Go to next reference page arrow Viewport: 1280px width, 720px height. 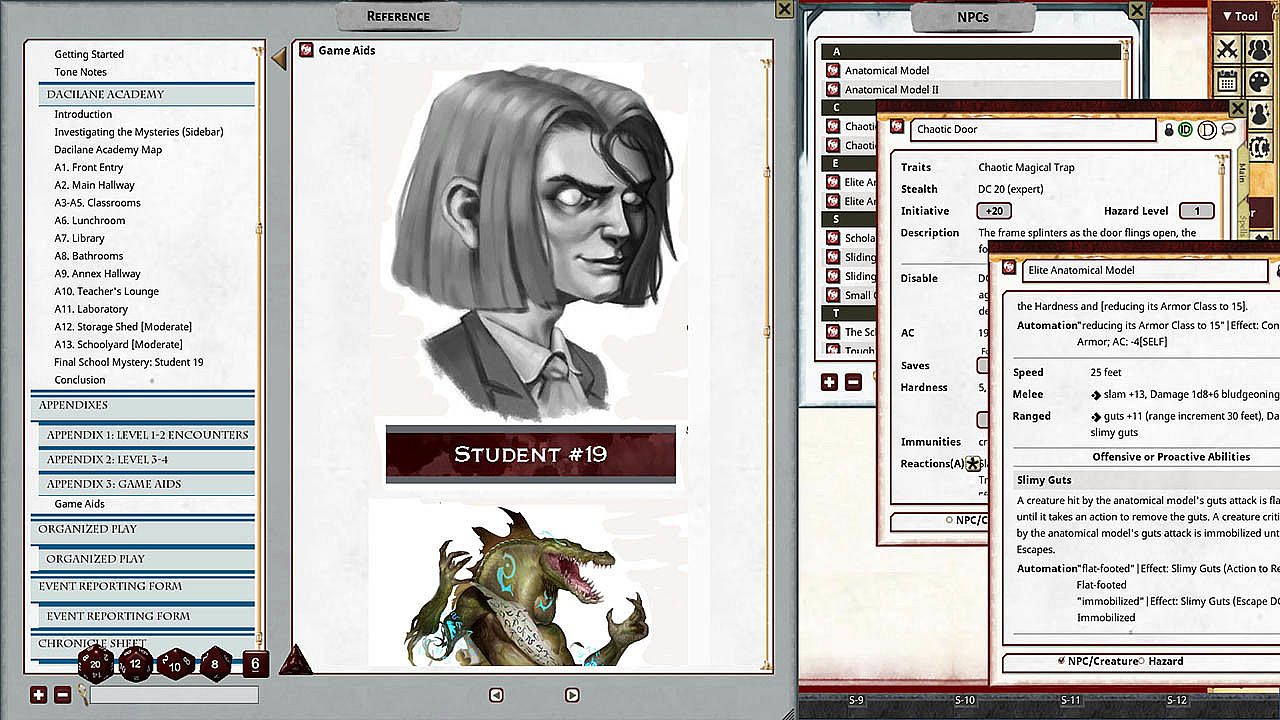(572, 695)
